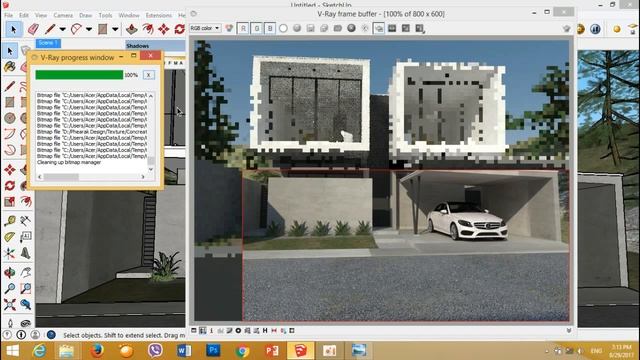Image resolution: width=640 pixels, height=360 pixels.
Task: Select the Axes tool in left toolbar
Action: (x=10, y=253)
